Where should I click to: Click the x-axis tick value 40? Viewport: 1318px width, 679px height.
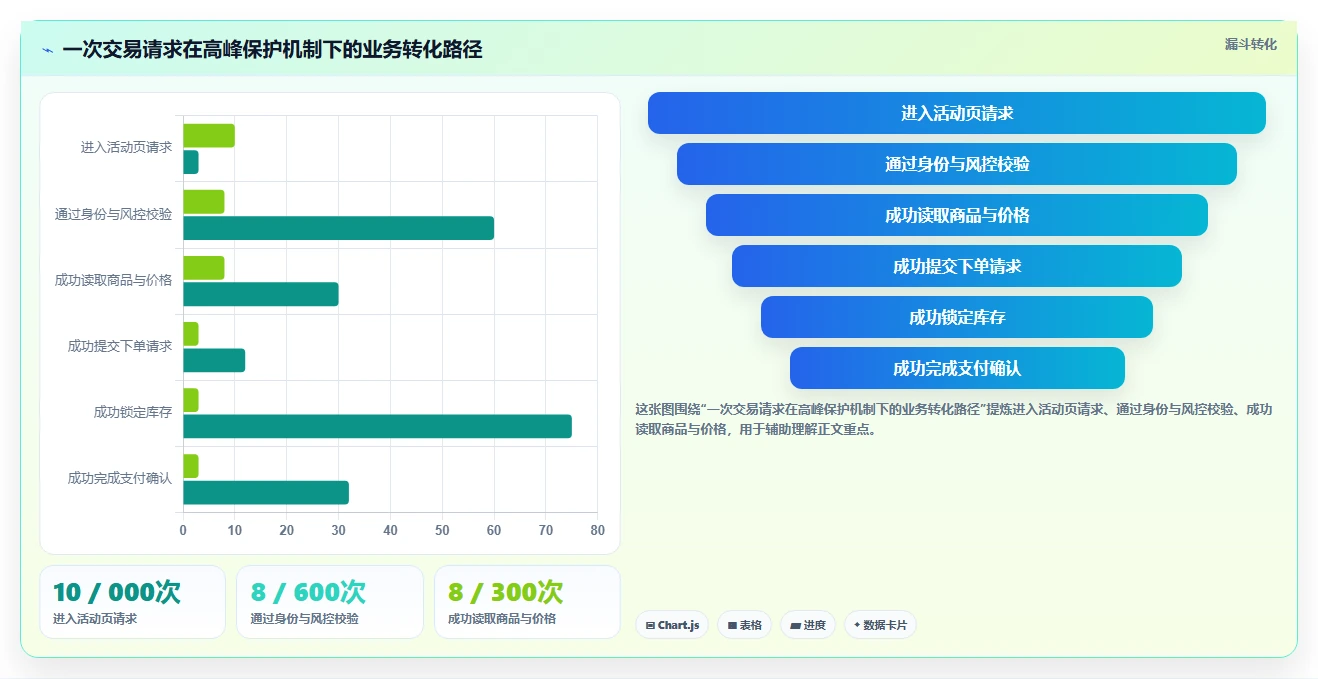click(390, 531)
